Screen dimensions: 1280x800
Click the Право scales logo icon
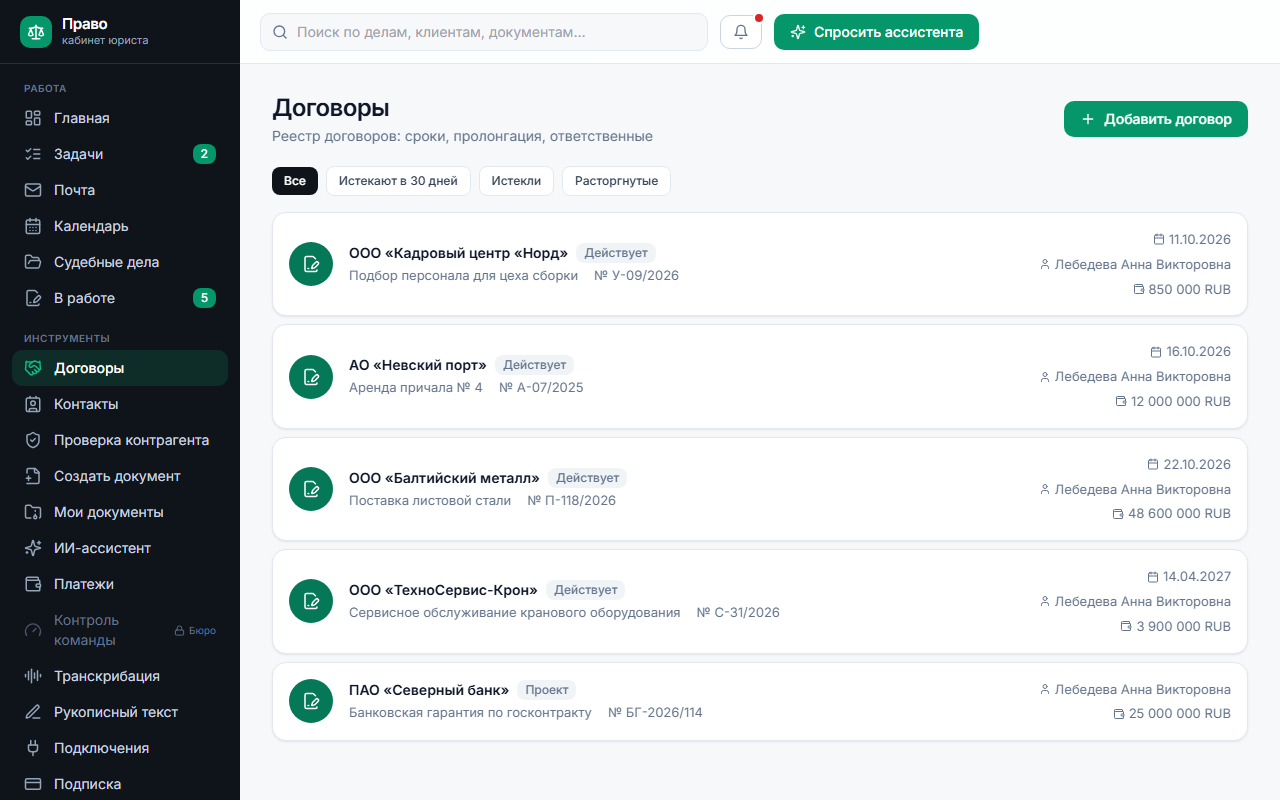[x=36, y=32]
